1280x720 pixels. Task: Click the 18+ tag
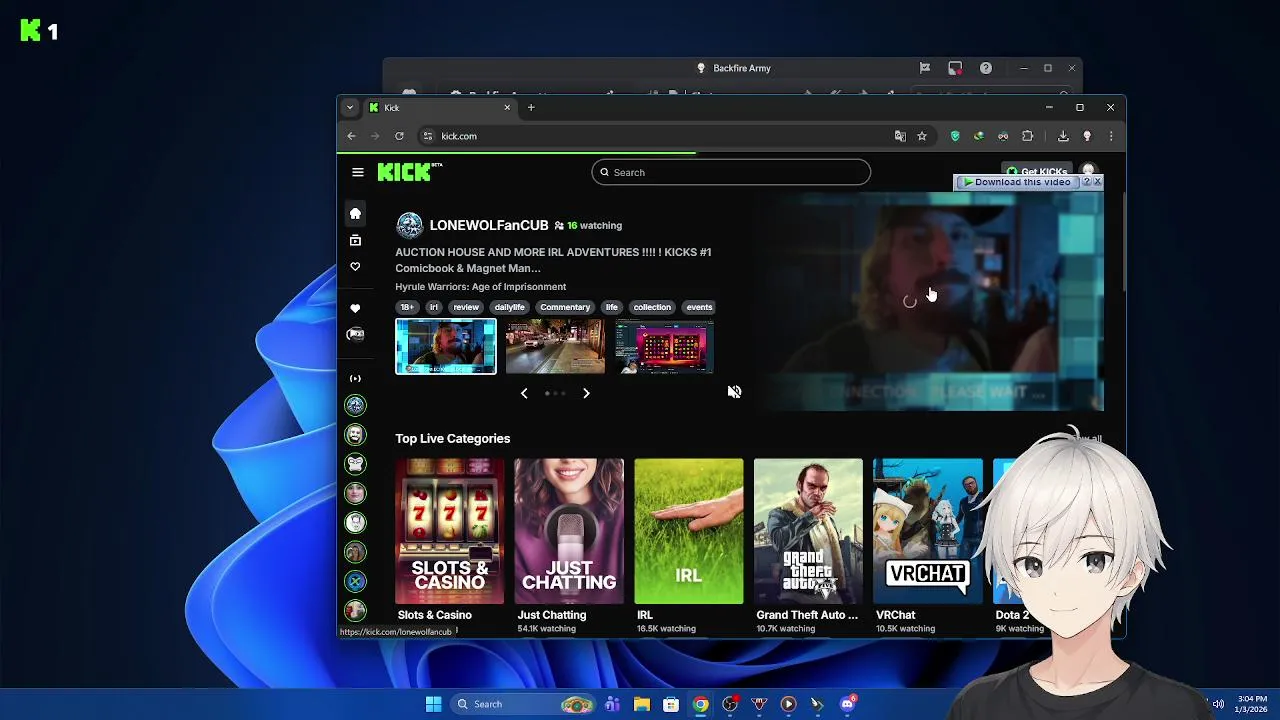click(407, 307)
